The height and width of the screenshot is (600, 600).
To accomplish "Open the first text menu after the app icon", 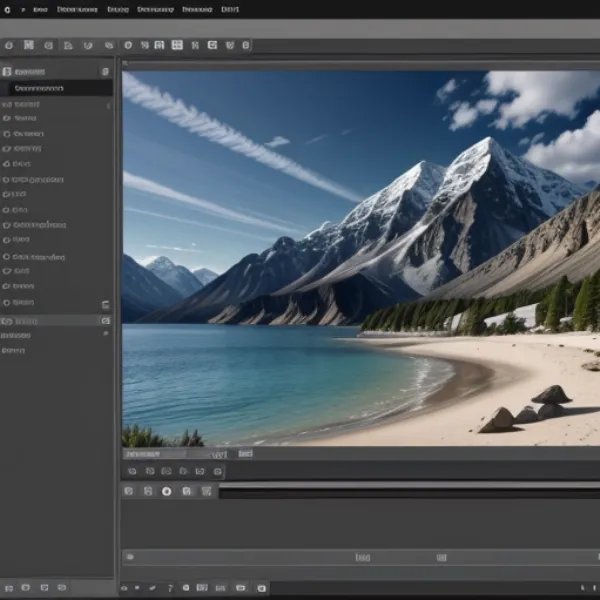I will click(40, 9).
